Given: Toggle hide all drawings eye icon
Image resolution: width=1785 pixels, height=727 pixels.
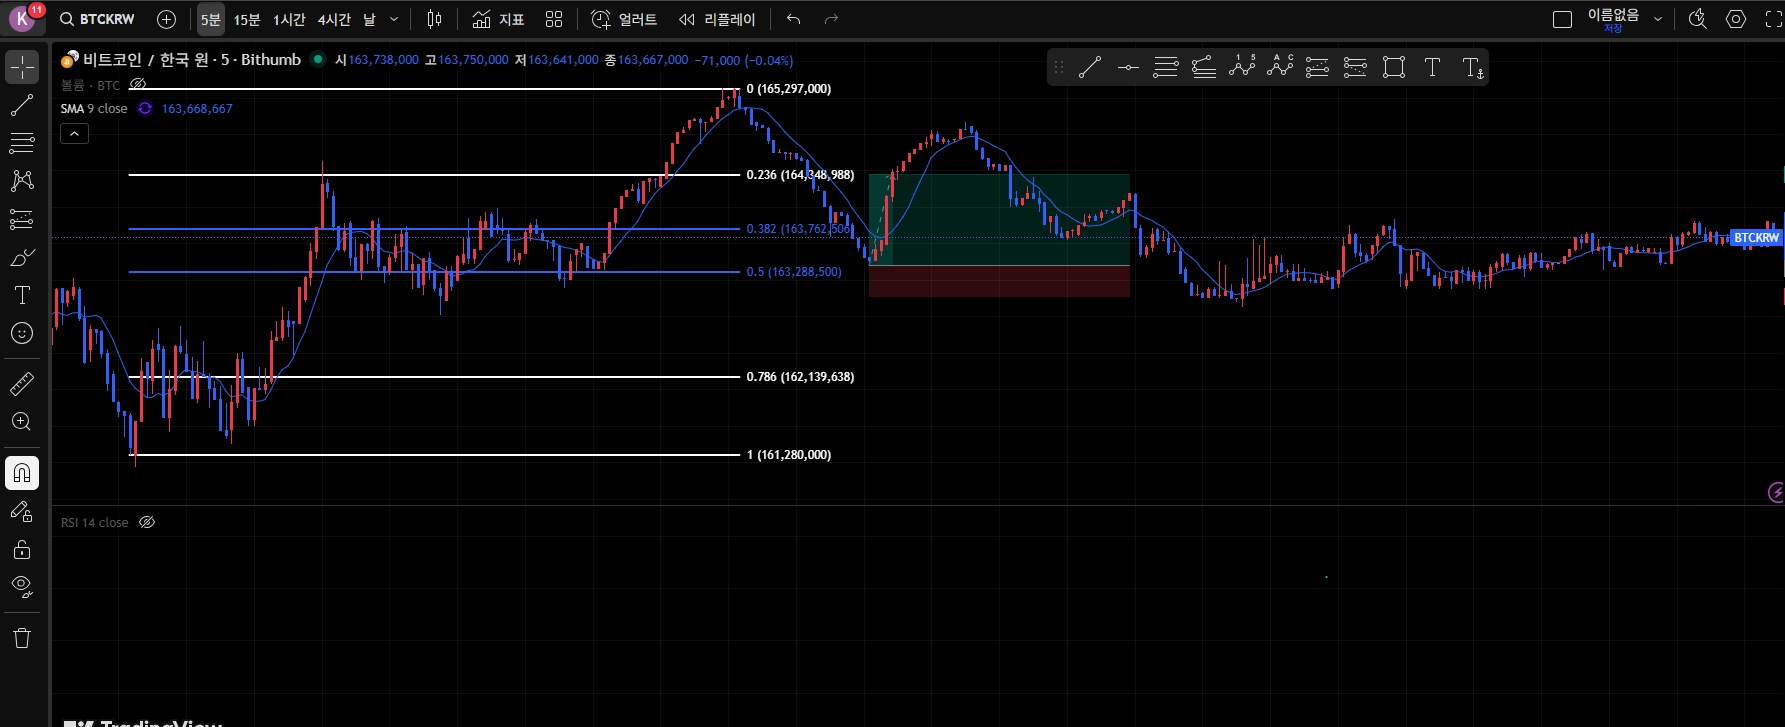Looking at the screenshot, I should pos(22,586).
